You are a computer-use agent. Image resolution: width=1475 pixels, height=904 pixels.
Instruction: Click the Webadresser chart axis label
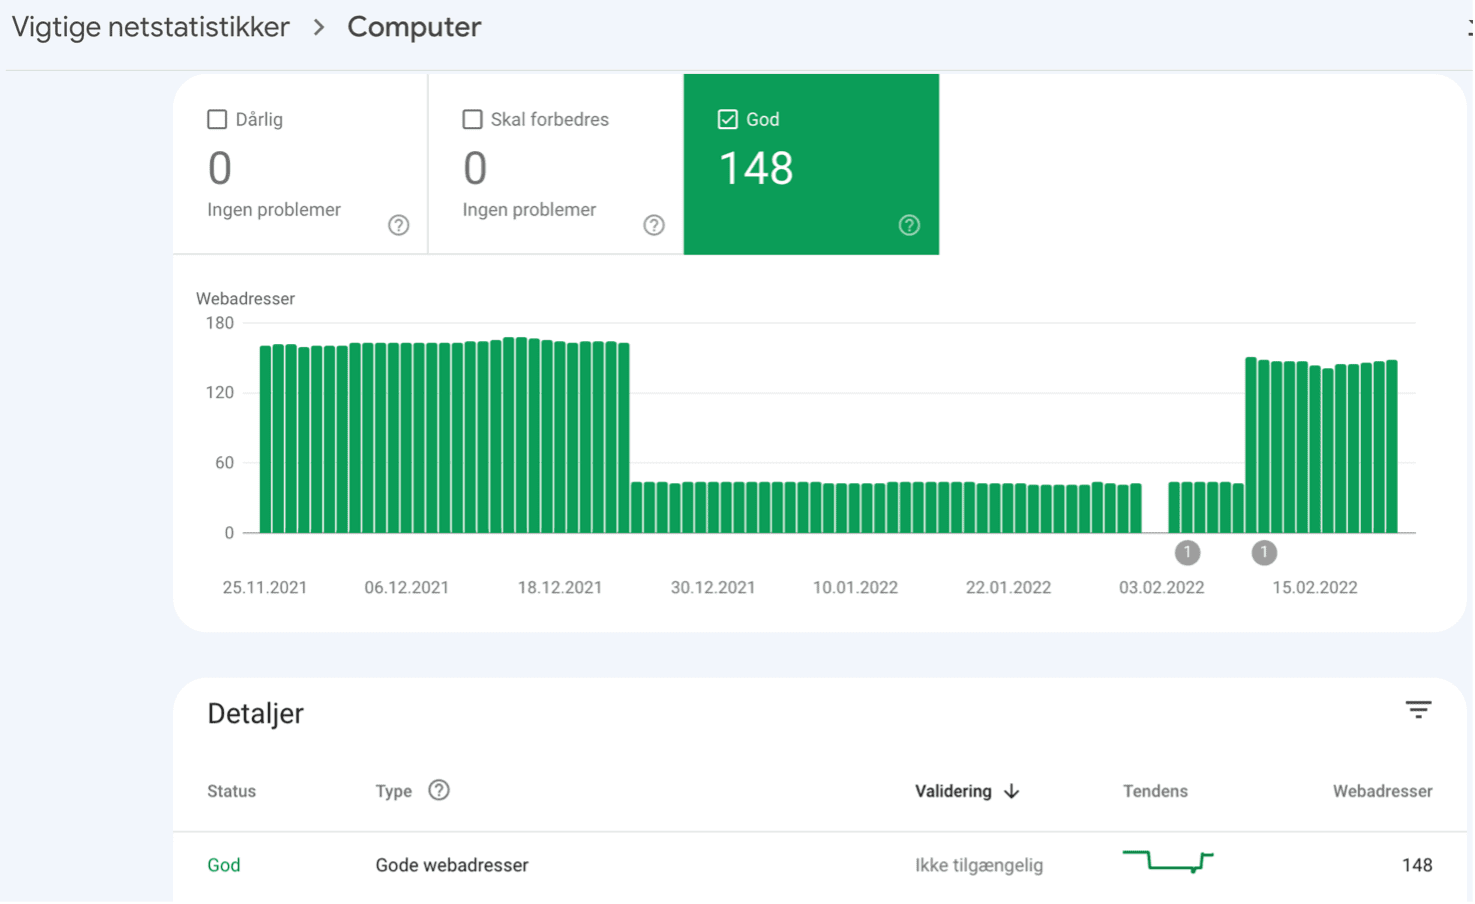[245, 299]
